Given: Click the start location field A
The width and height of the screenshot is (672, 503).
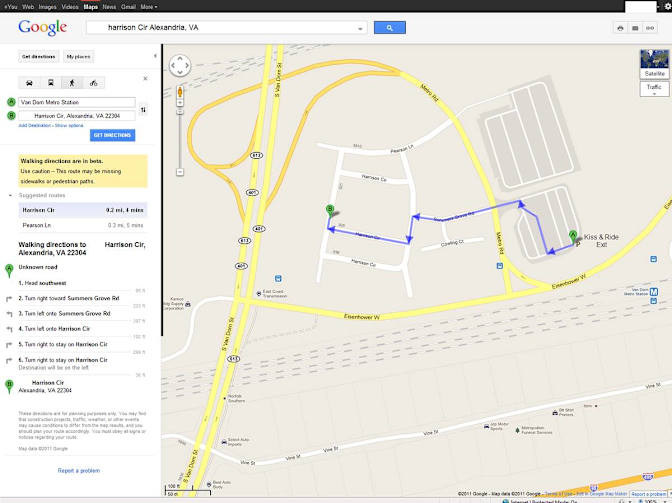Looking at the screenshot, I should tap(77, 102).
